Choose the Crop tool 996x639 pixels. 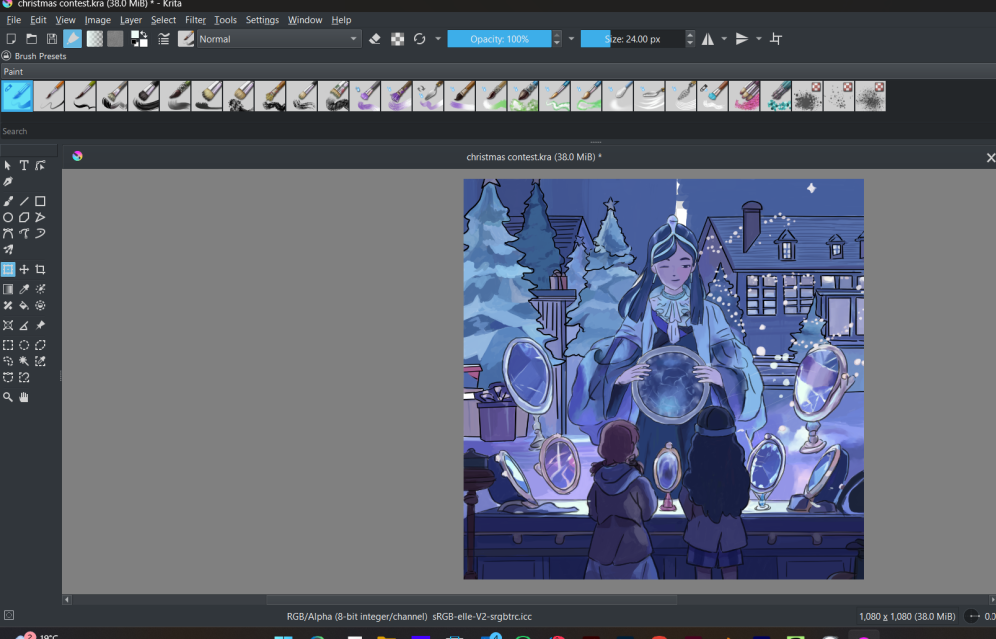pyautogui.click(x=40, y=269)
